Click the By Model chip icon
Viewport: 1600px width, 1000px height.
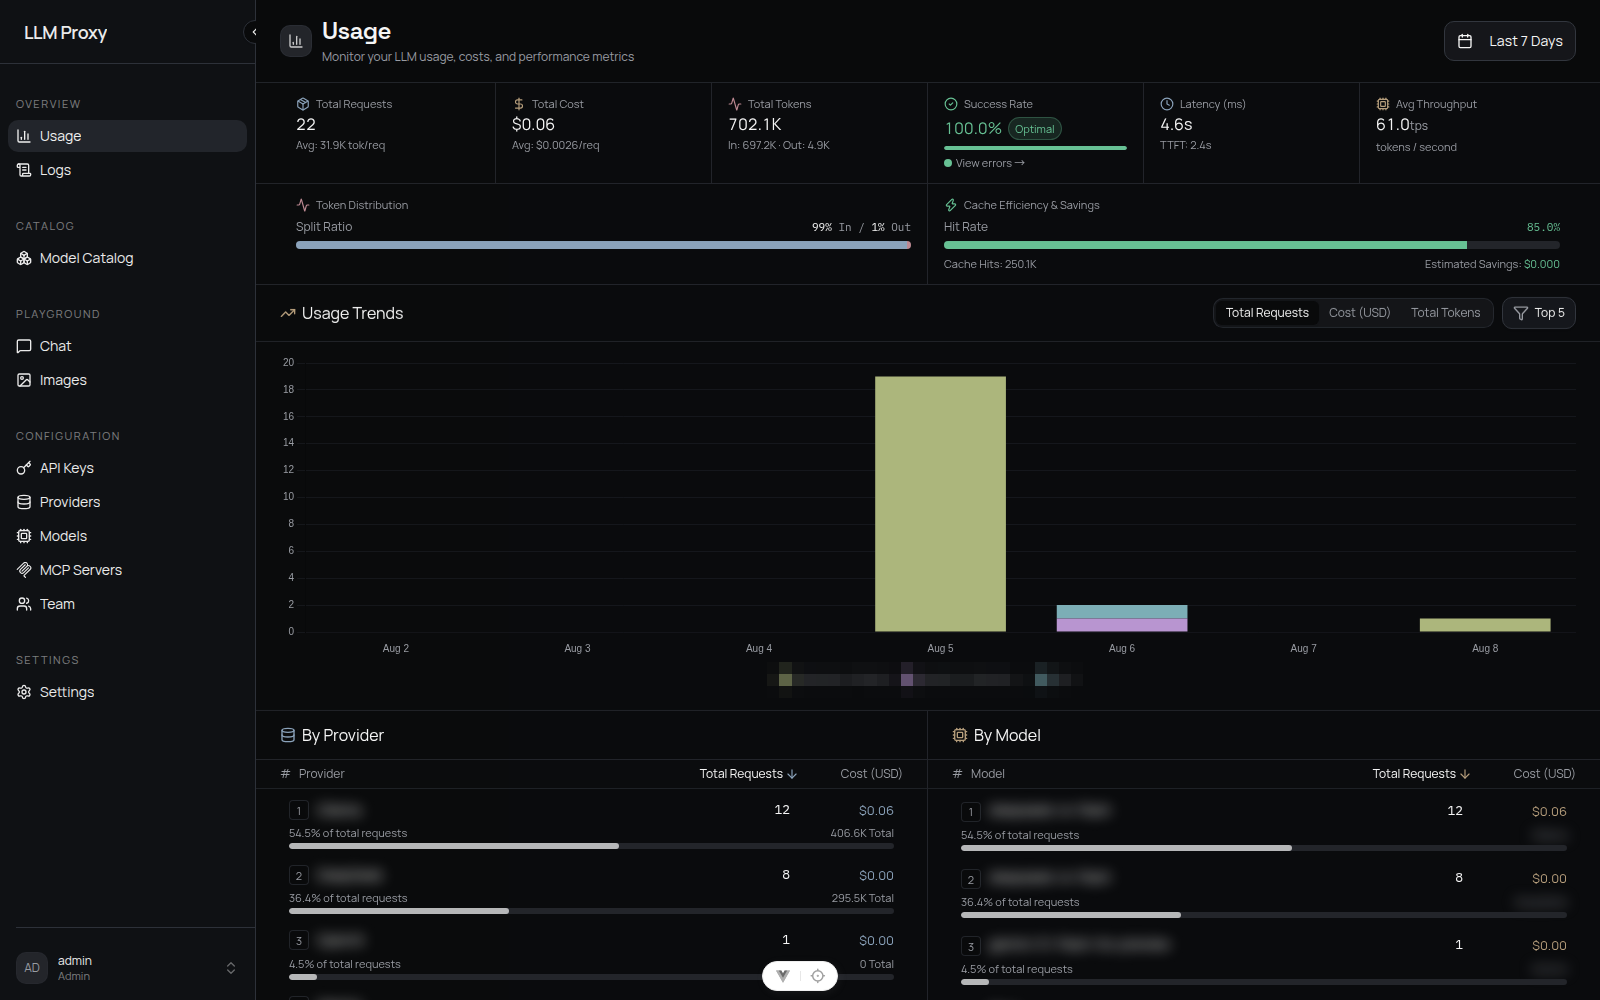pyautogui.click(x=960, y=735)
